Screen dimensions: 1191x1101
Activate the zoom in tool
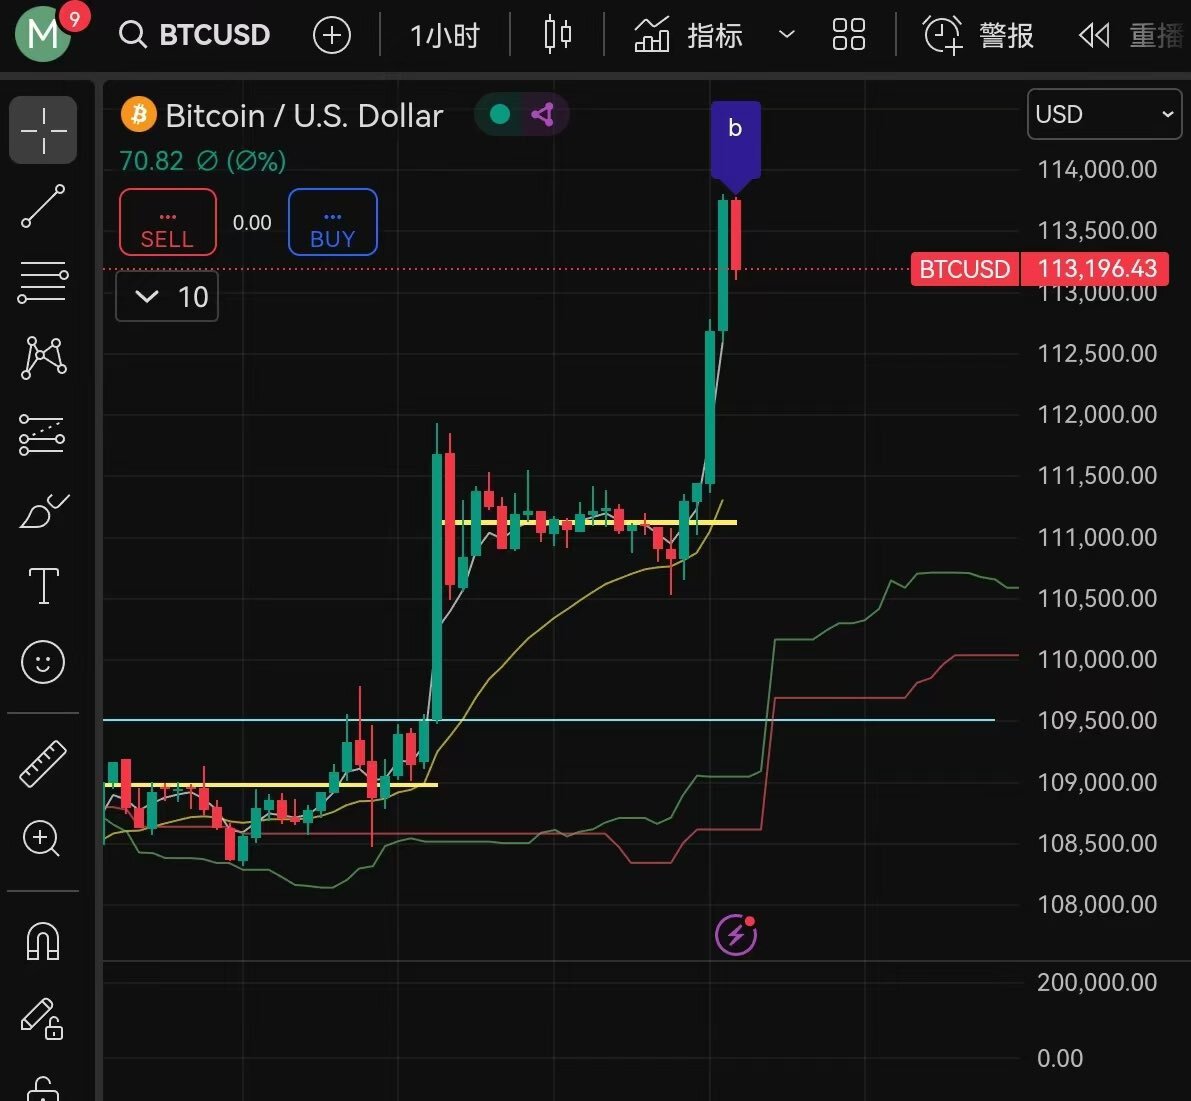pyautogui.click(x=42, y=839)
